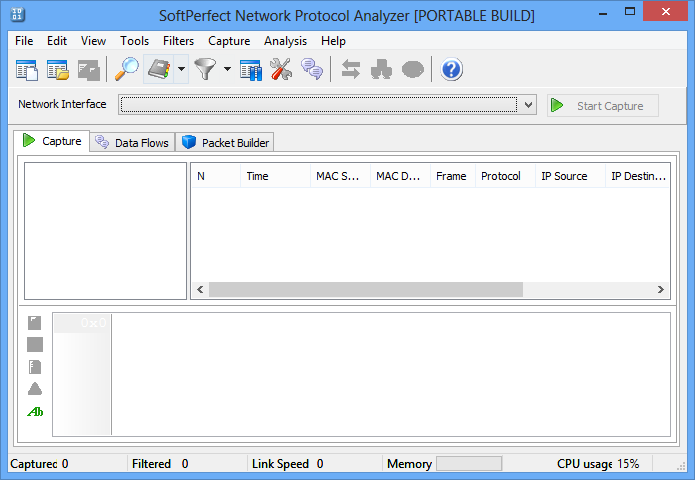
Task: Click the MAC S... column header
Action: point(340,176)
